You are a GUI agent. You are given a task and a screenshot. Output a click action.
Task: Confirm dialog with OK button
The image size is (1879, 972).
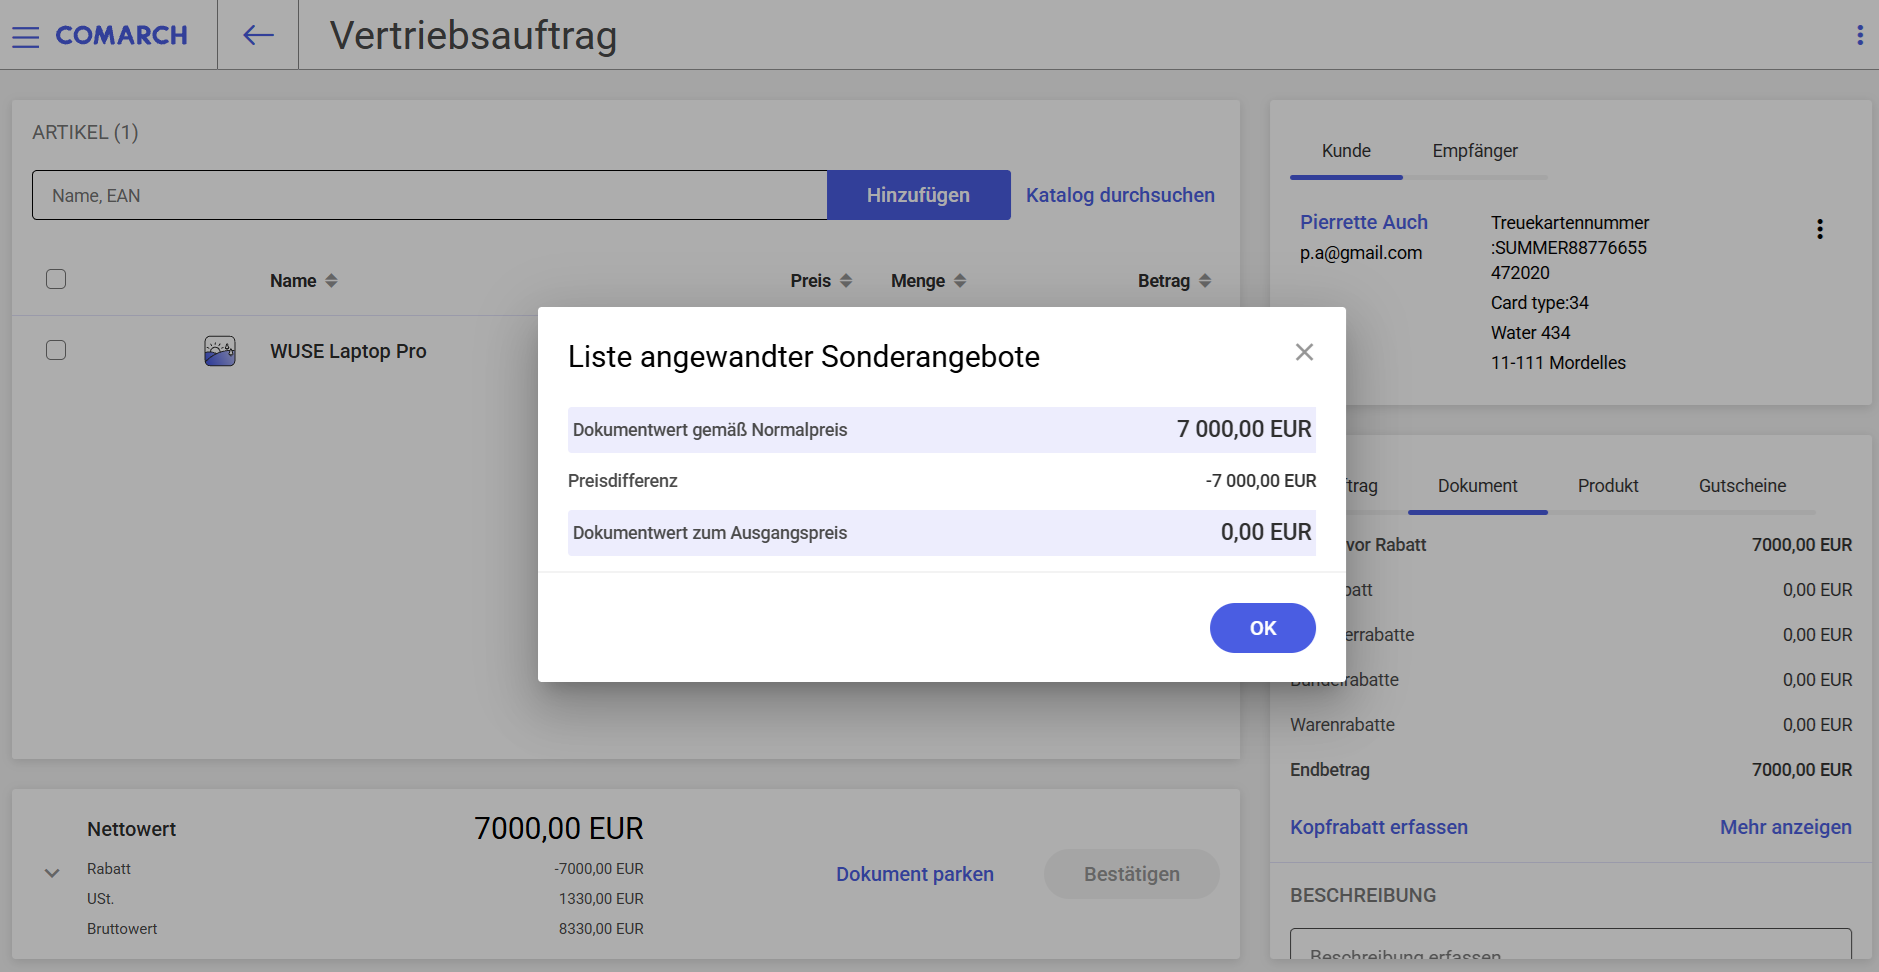click(1263, 628)
